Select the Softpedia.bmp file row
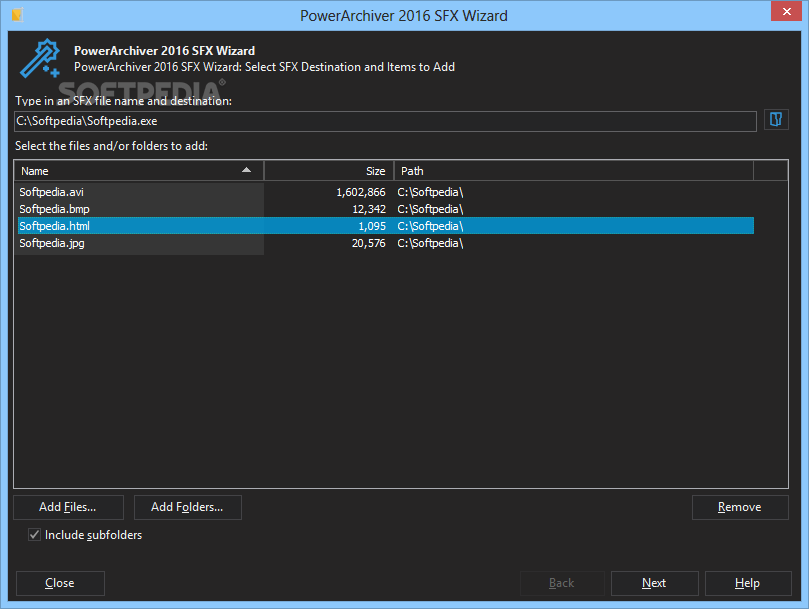The height and width of the screenshot is (609, 809). tap(385, 209)
